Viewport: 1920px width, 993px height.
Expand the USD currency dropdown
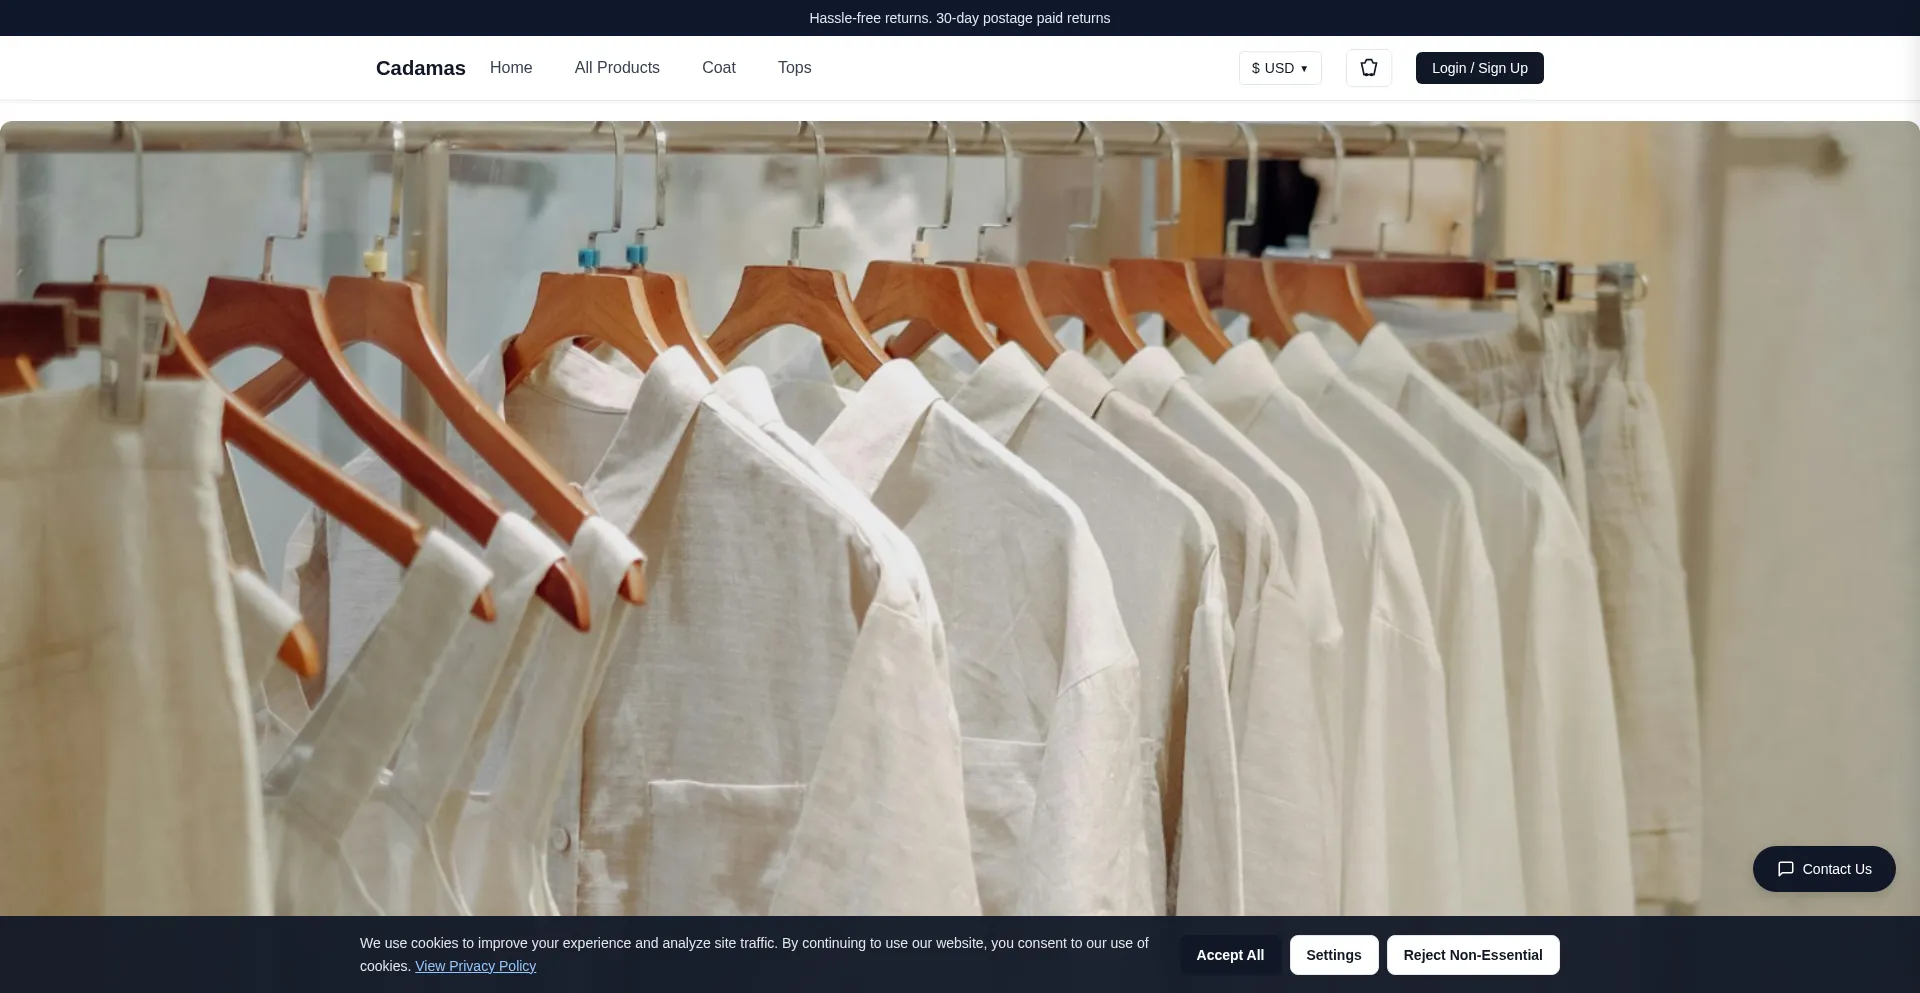[1279, 68]
